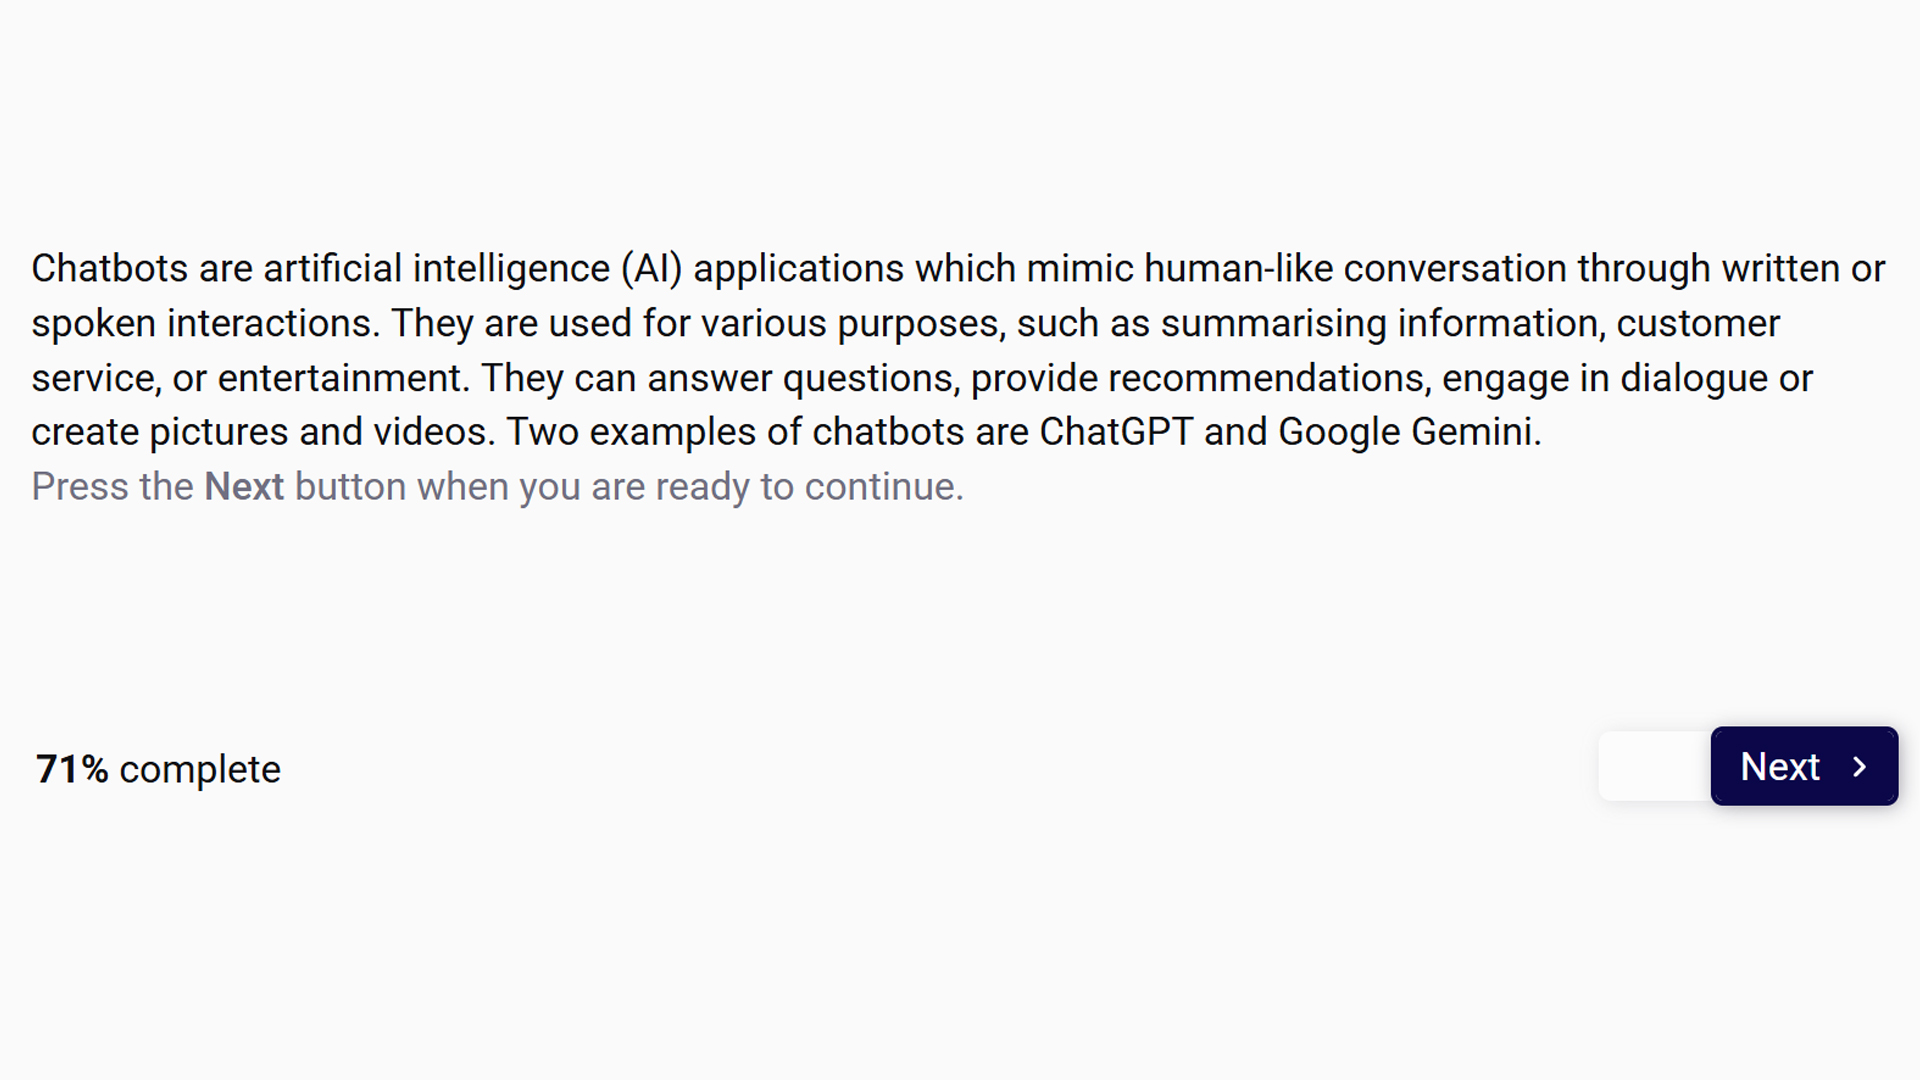Screen dimensions: 1920x1080
Task: Click the (AI) abbreviation in the text
Action: 651,268
